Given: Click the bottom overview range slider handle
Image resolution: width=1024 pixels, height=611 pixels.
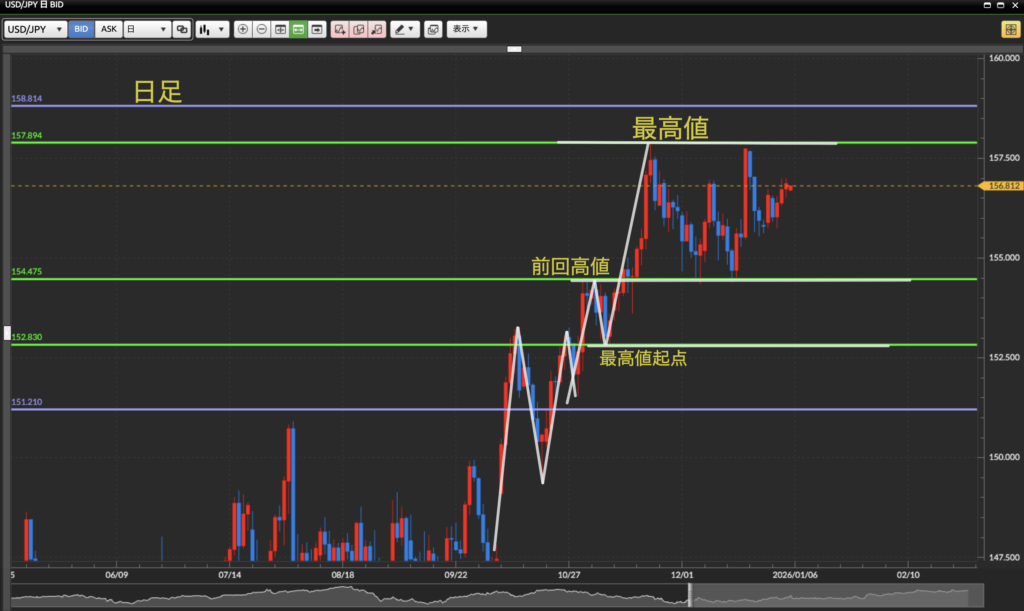Looking at the screenshot, I should click(x=690, y=597).
